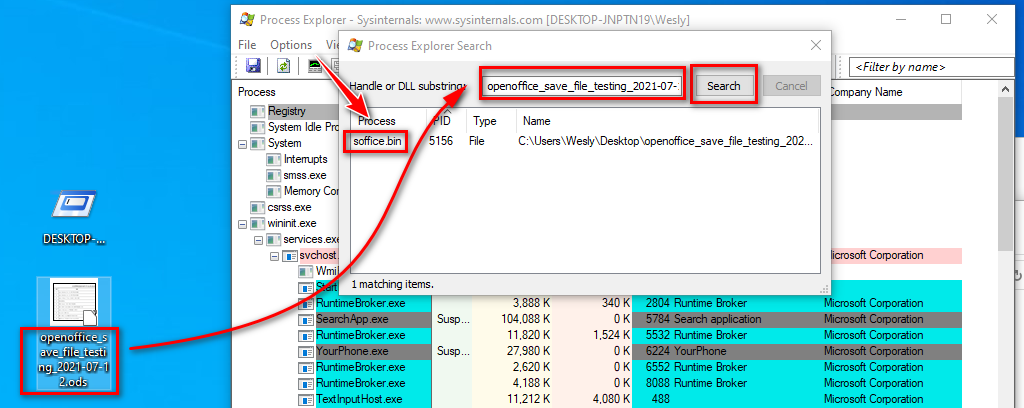Close the Process Explorer Search dialog
The height and width of the screenshot is (408, 1024).
point(815,45)
